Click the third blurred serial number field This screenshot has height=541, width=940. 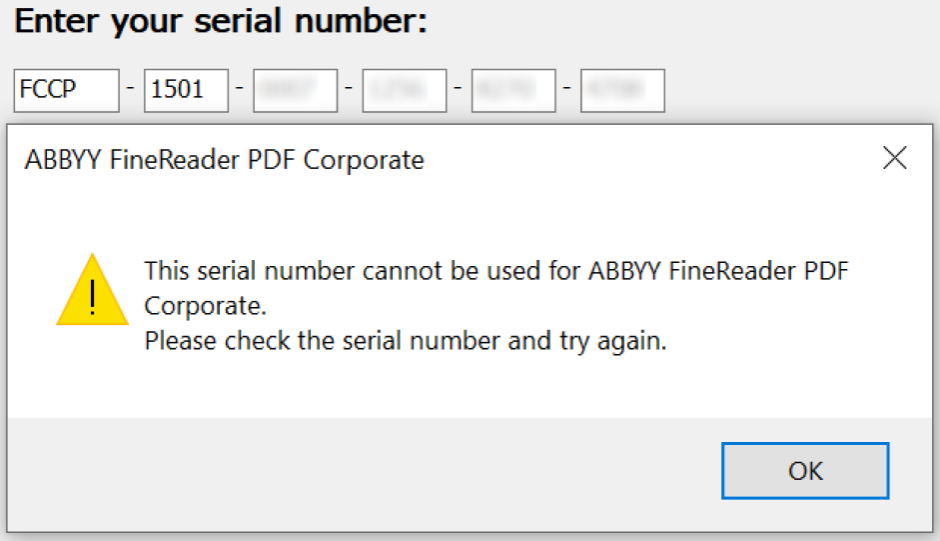(296, 91)
